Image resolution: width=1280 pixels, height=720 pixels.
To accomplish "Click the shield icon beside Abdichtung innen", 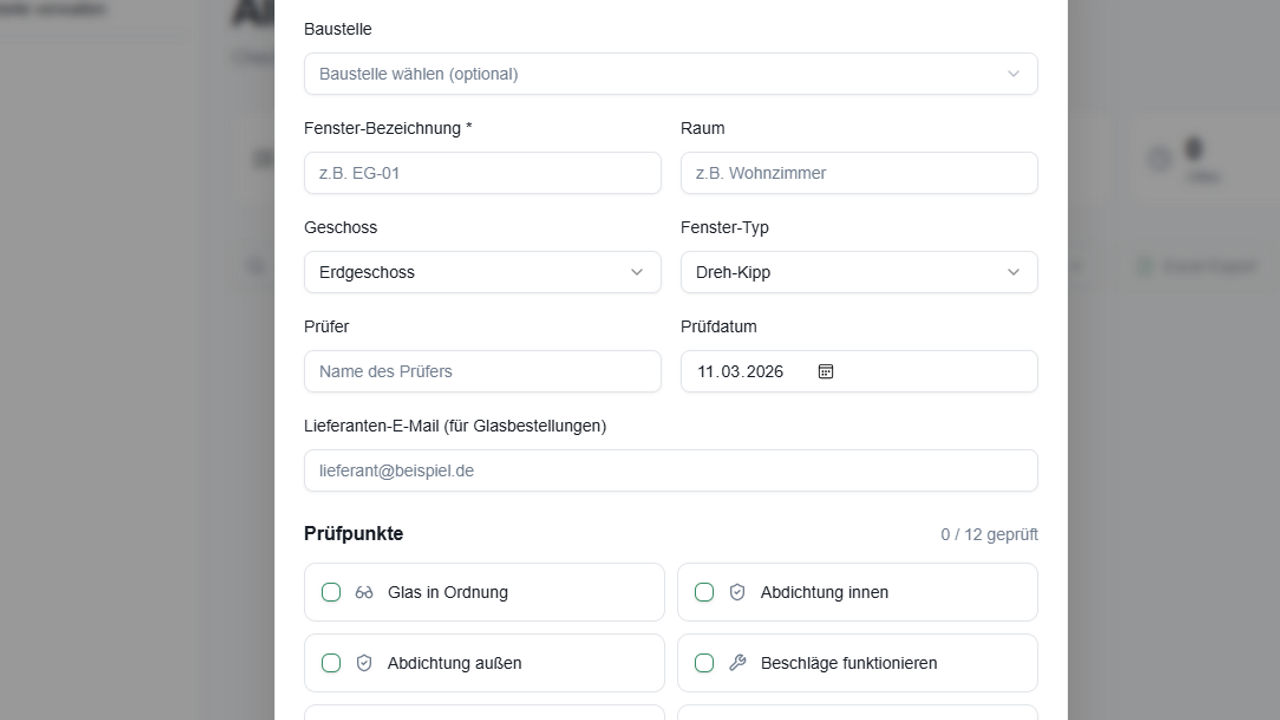I will pos(737,592).
